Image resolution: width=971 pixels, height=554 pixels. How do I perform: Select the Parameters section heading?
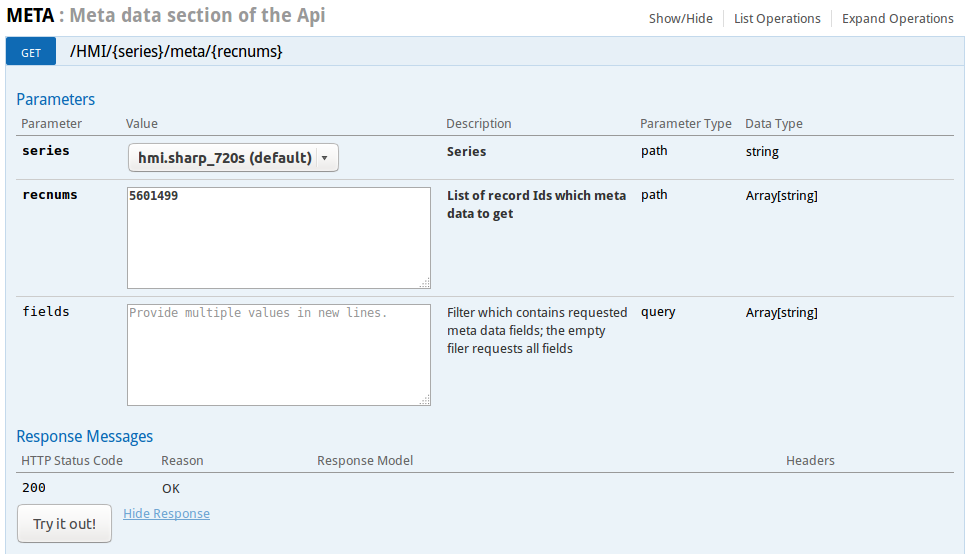point(56,99)
